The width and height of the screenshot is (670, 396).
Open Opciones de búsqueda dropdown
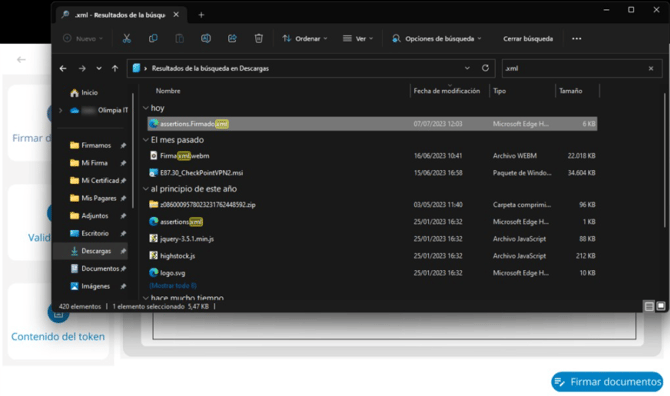point(437,38)
